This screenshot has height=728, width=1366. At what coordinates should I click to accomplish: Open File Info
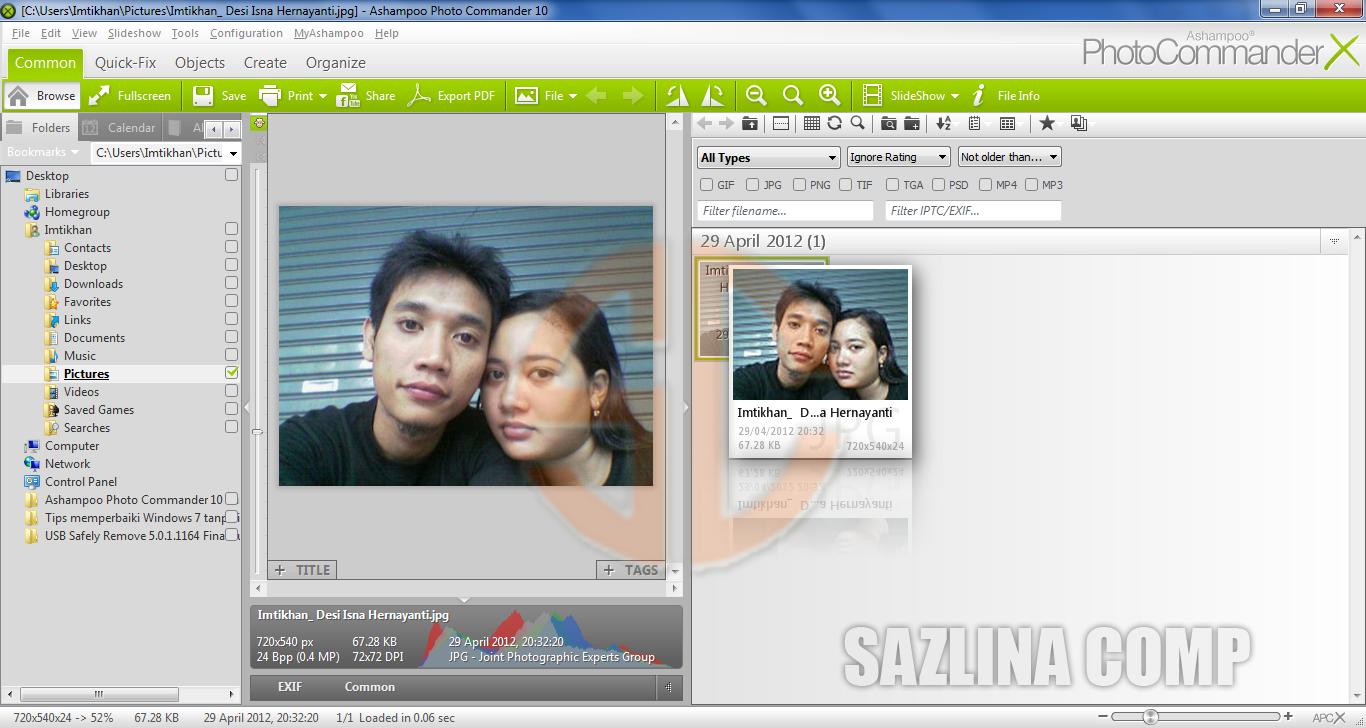click(x=1006, y=96)
